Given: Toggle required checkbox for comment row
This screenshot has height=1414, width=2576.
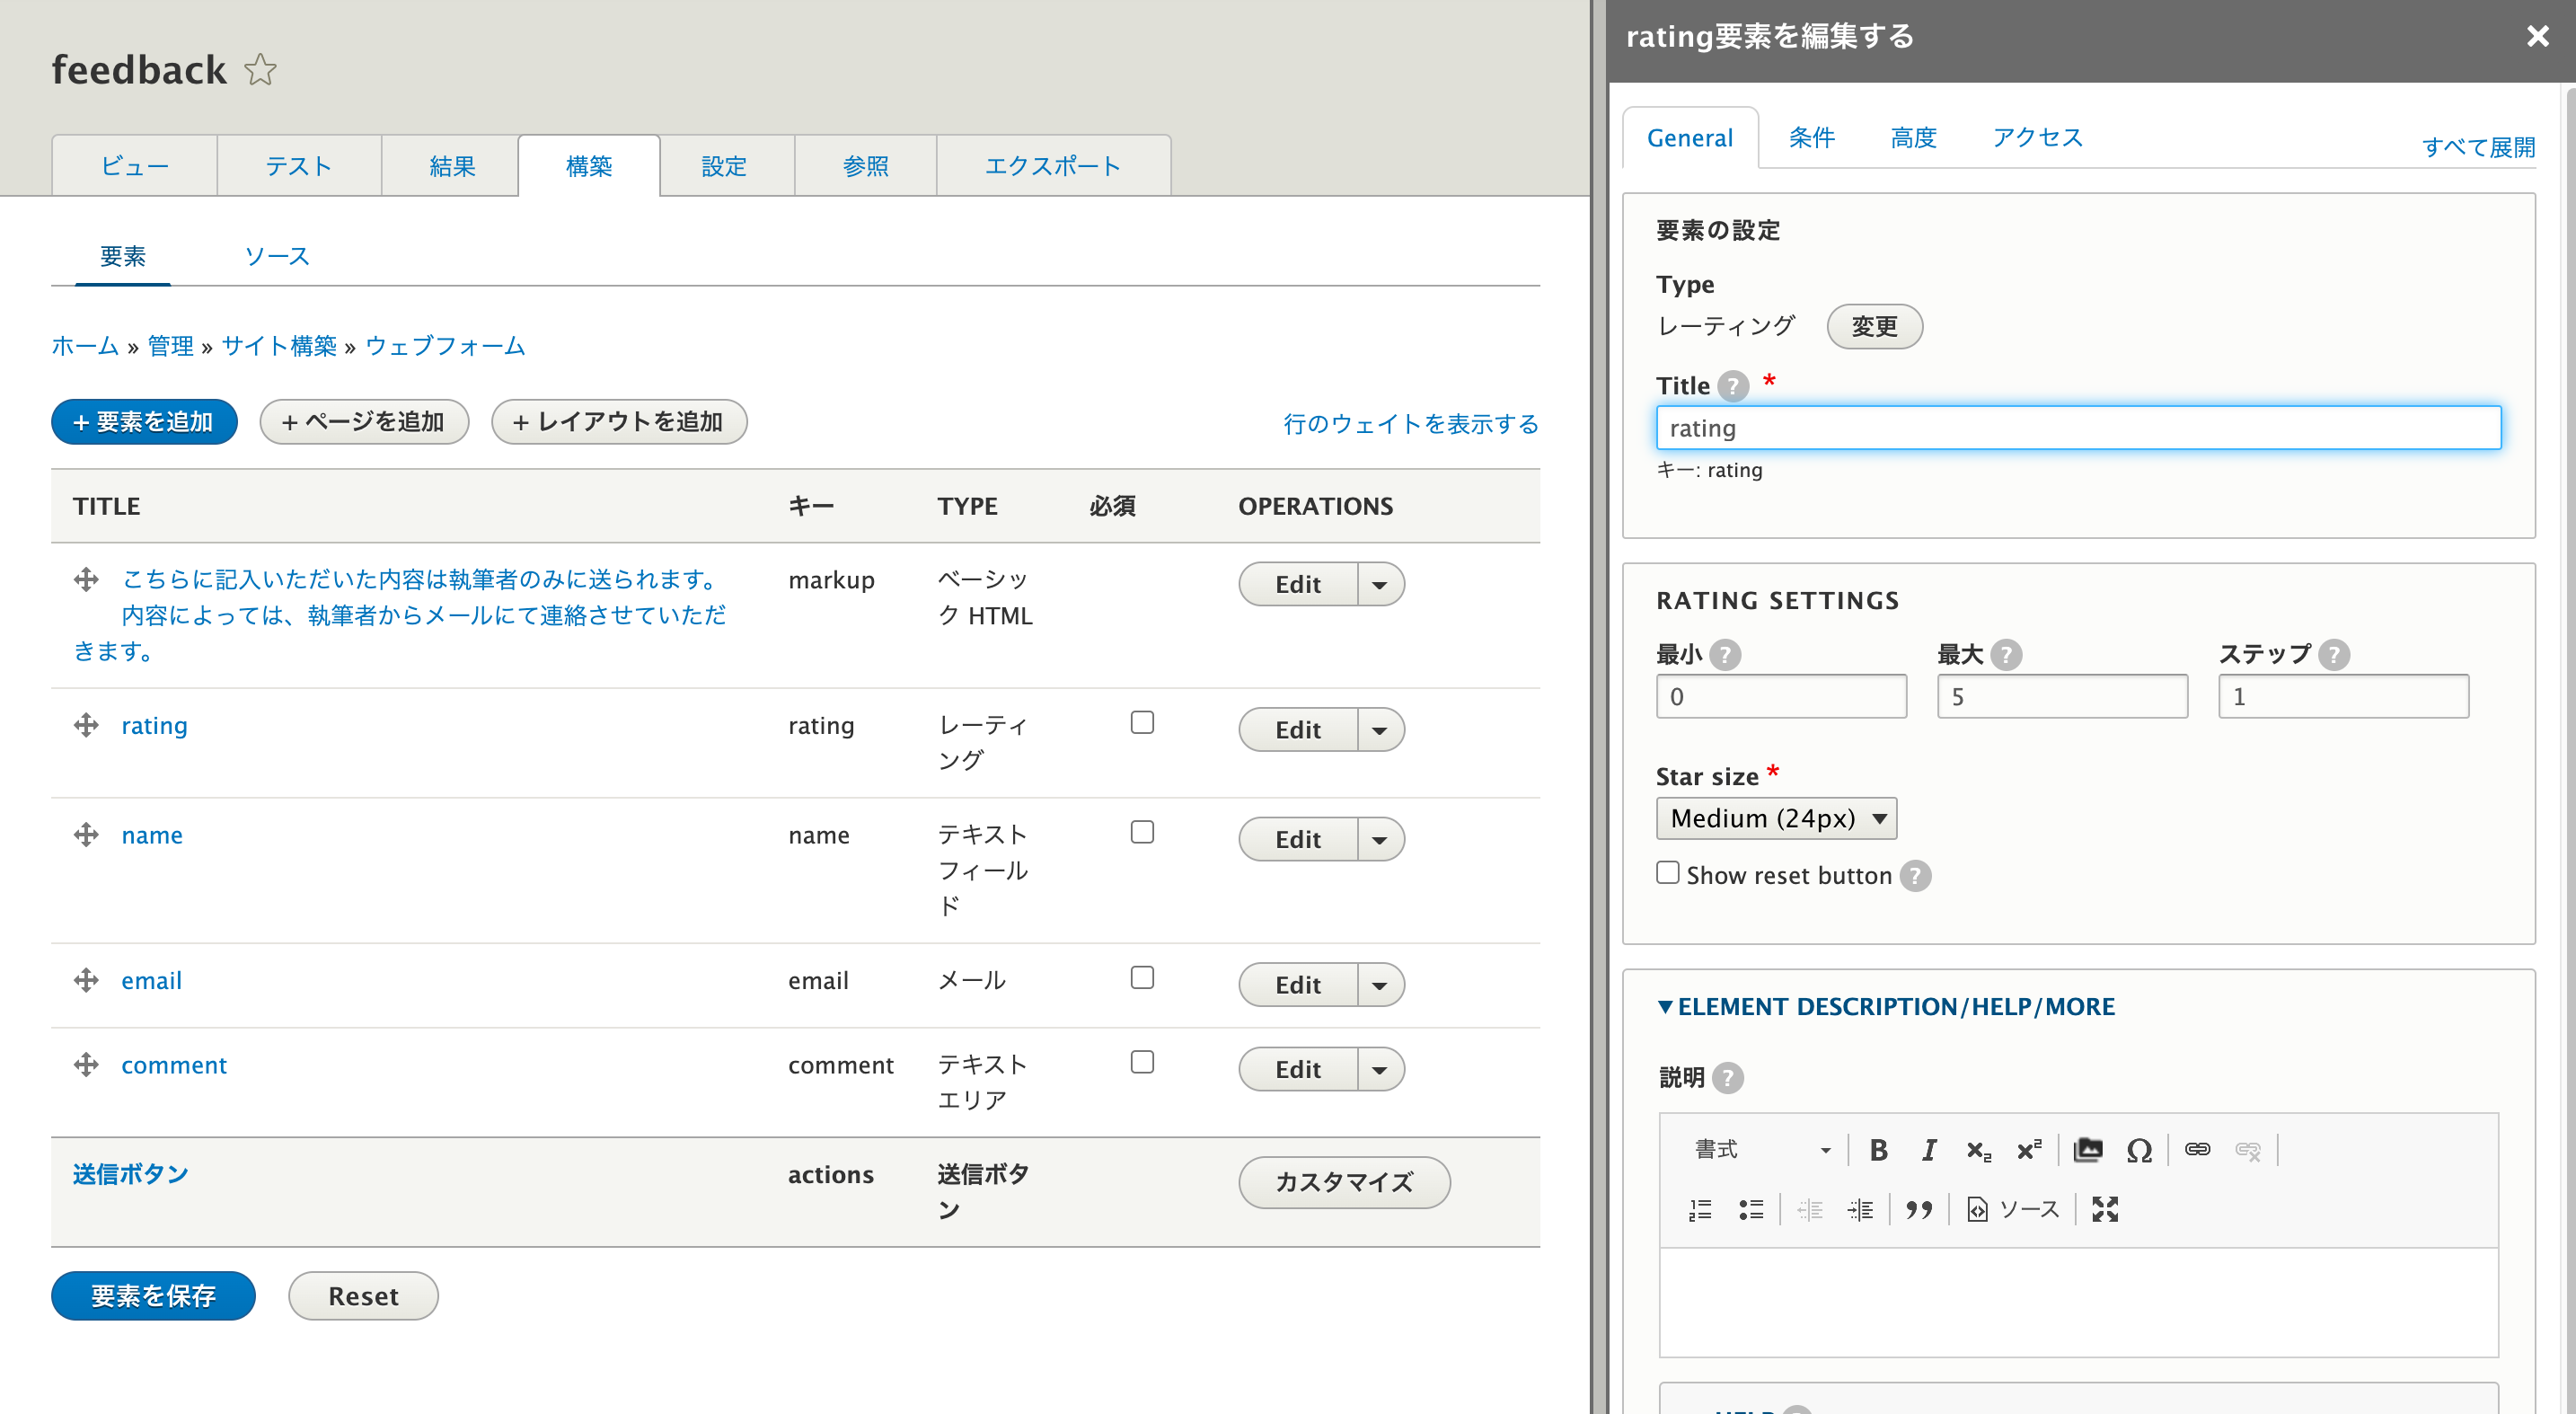Looking at the screenshot, I should pos(1142,1063).
